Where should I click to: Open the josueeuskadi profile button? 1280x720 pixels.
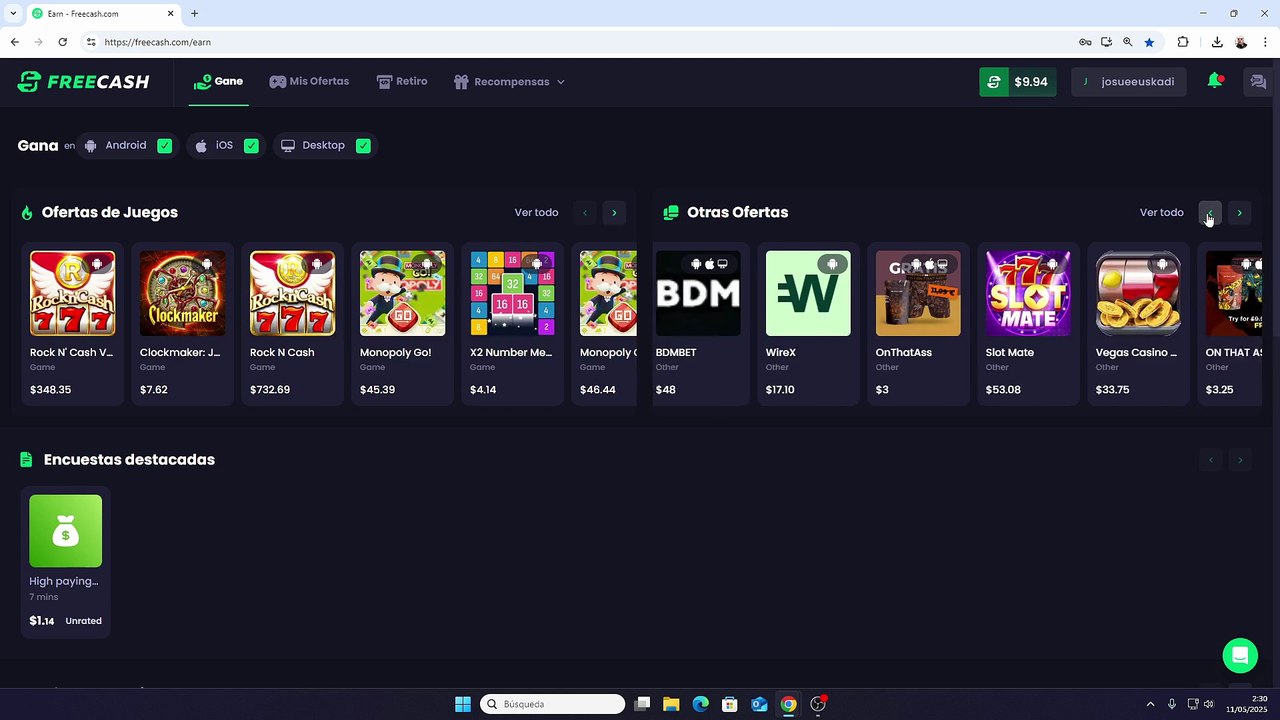[1129, 82]
